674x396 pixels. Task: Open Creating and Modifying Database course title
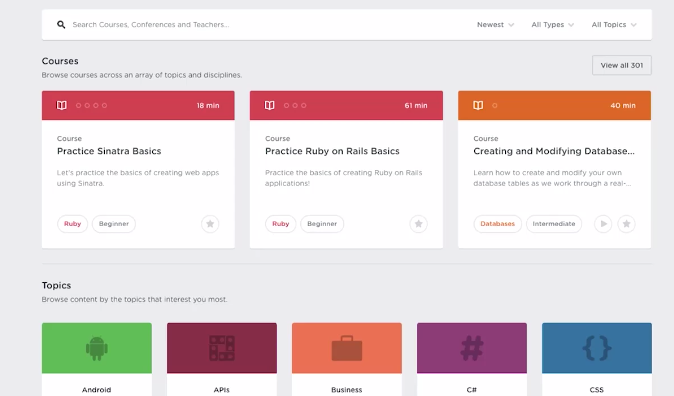coord(554,151)
